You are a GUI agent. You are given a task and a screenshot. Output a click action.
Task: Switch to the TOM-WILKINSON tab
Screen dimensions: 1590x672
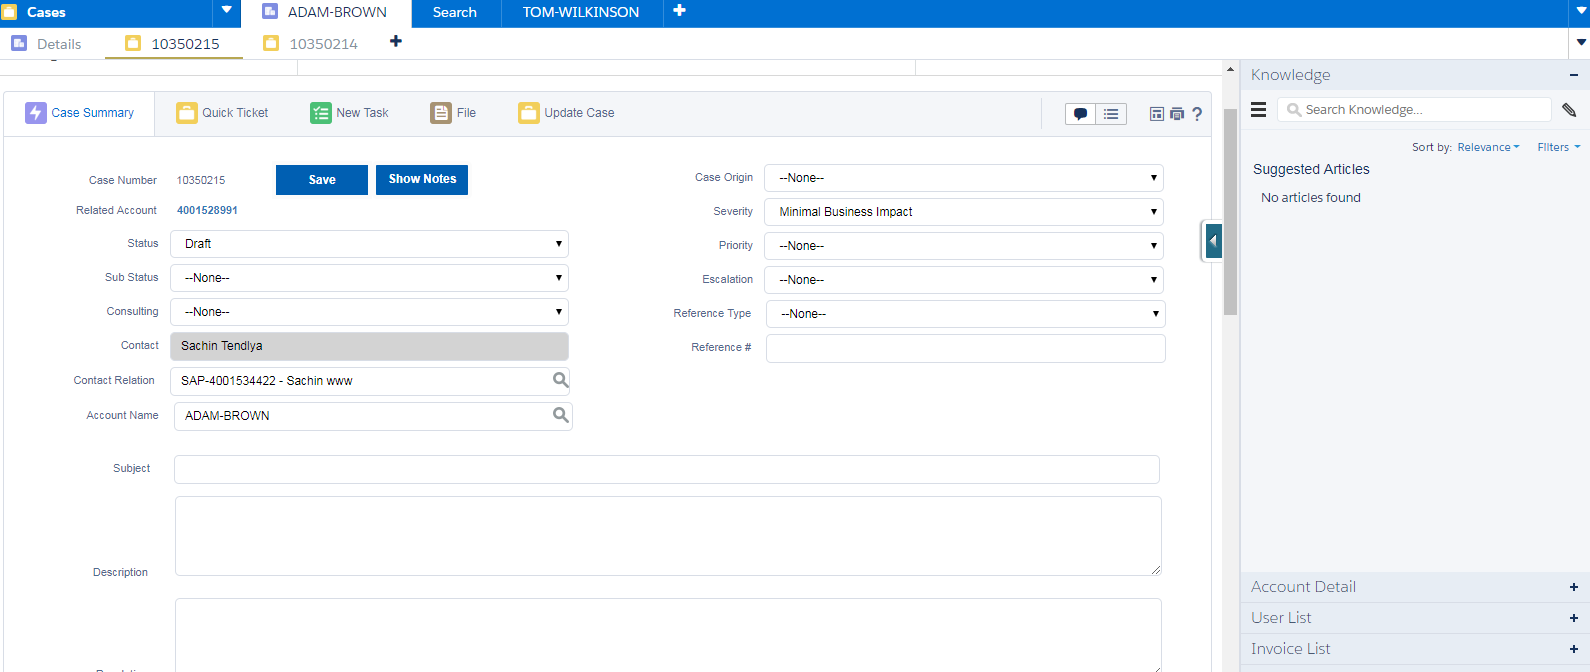point(580,13)
